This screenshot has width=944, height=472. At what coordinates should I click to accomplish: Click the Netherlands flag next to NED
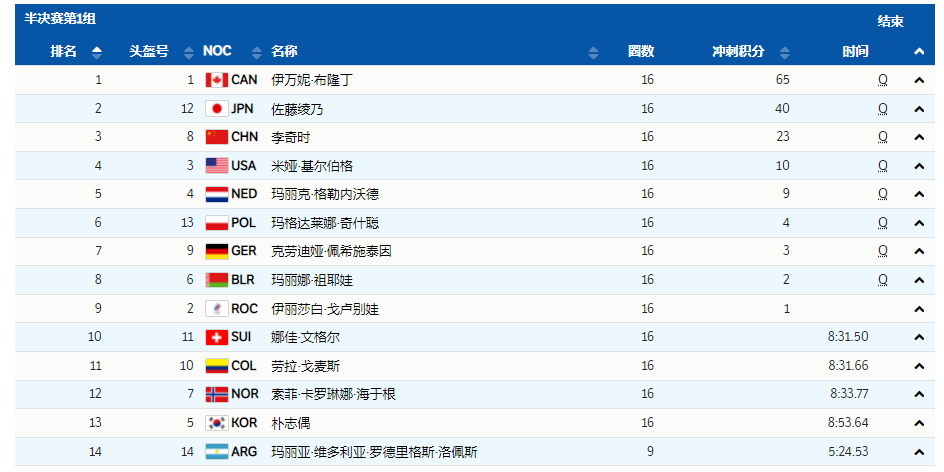coord(216,194)
